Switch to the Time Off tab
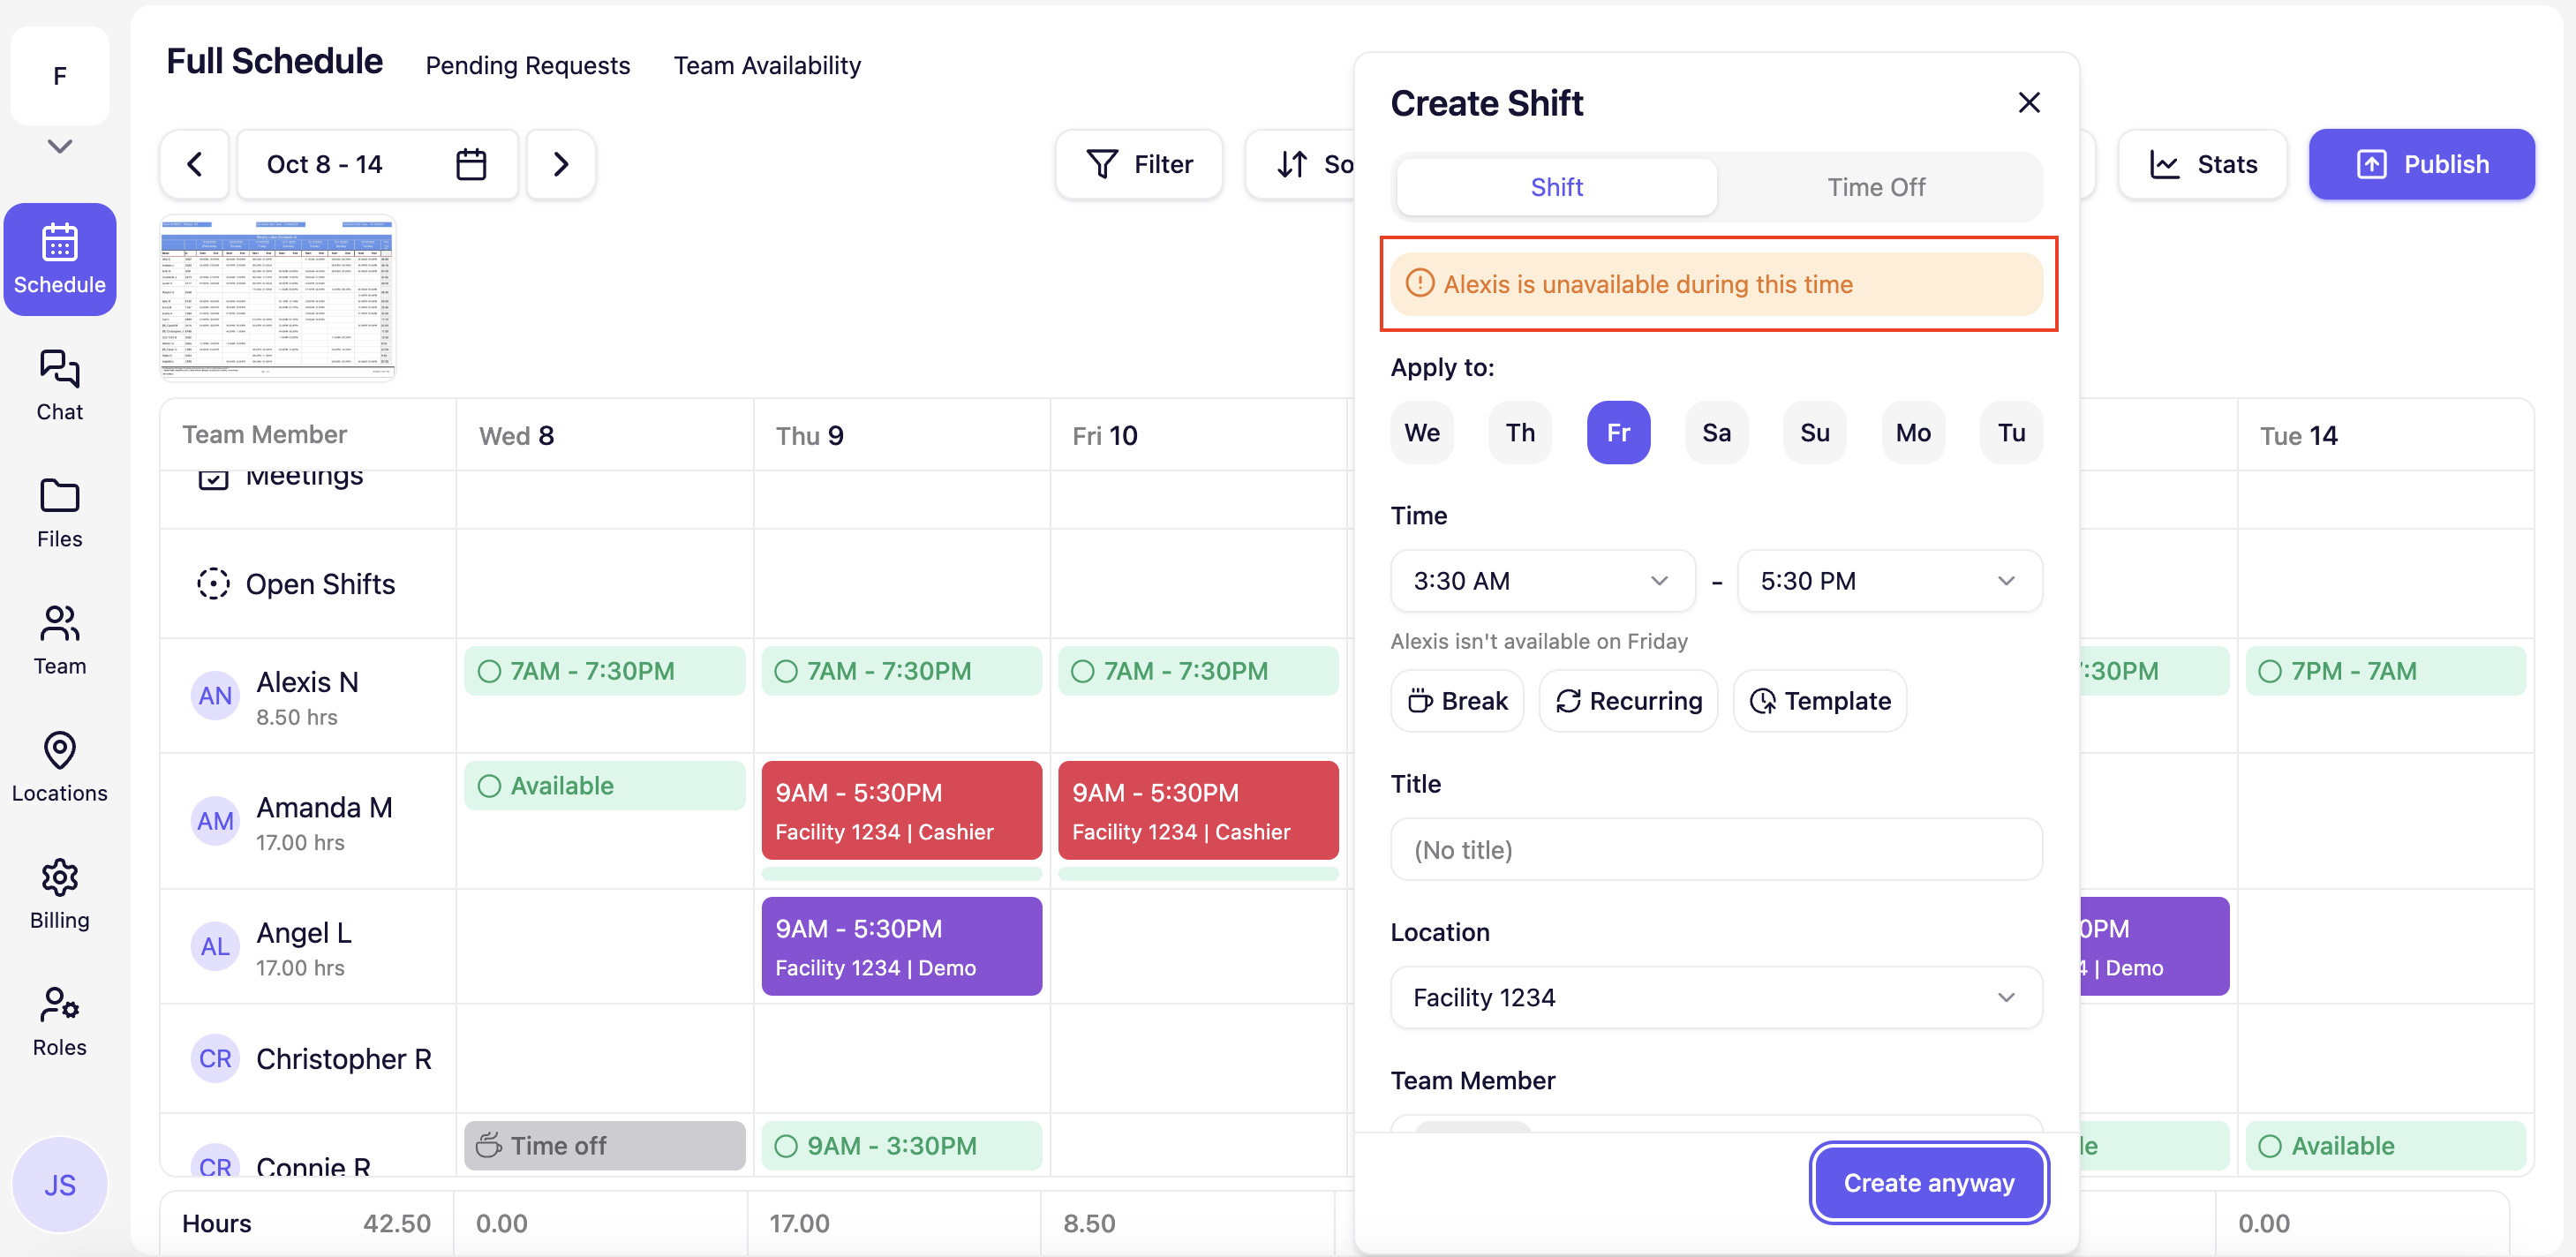The height and width of the screenshot is (1257, 2576). click(x=1875, y=187)
